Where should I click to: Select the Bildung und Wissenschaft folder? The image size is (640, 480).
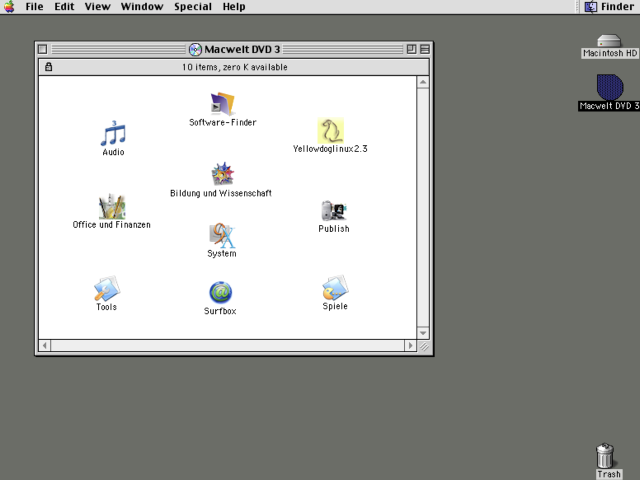(x=222, y=174)
